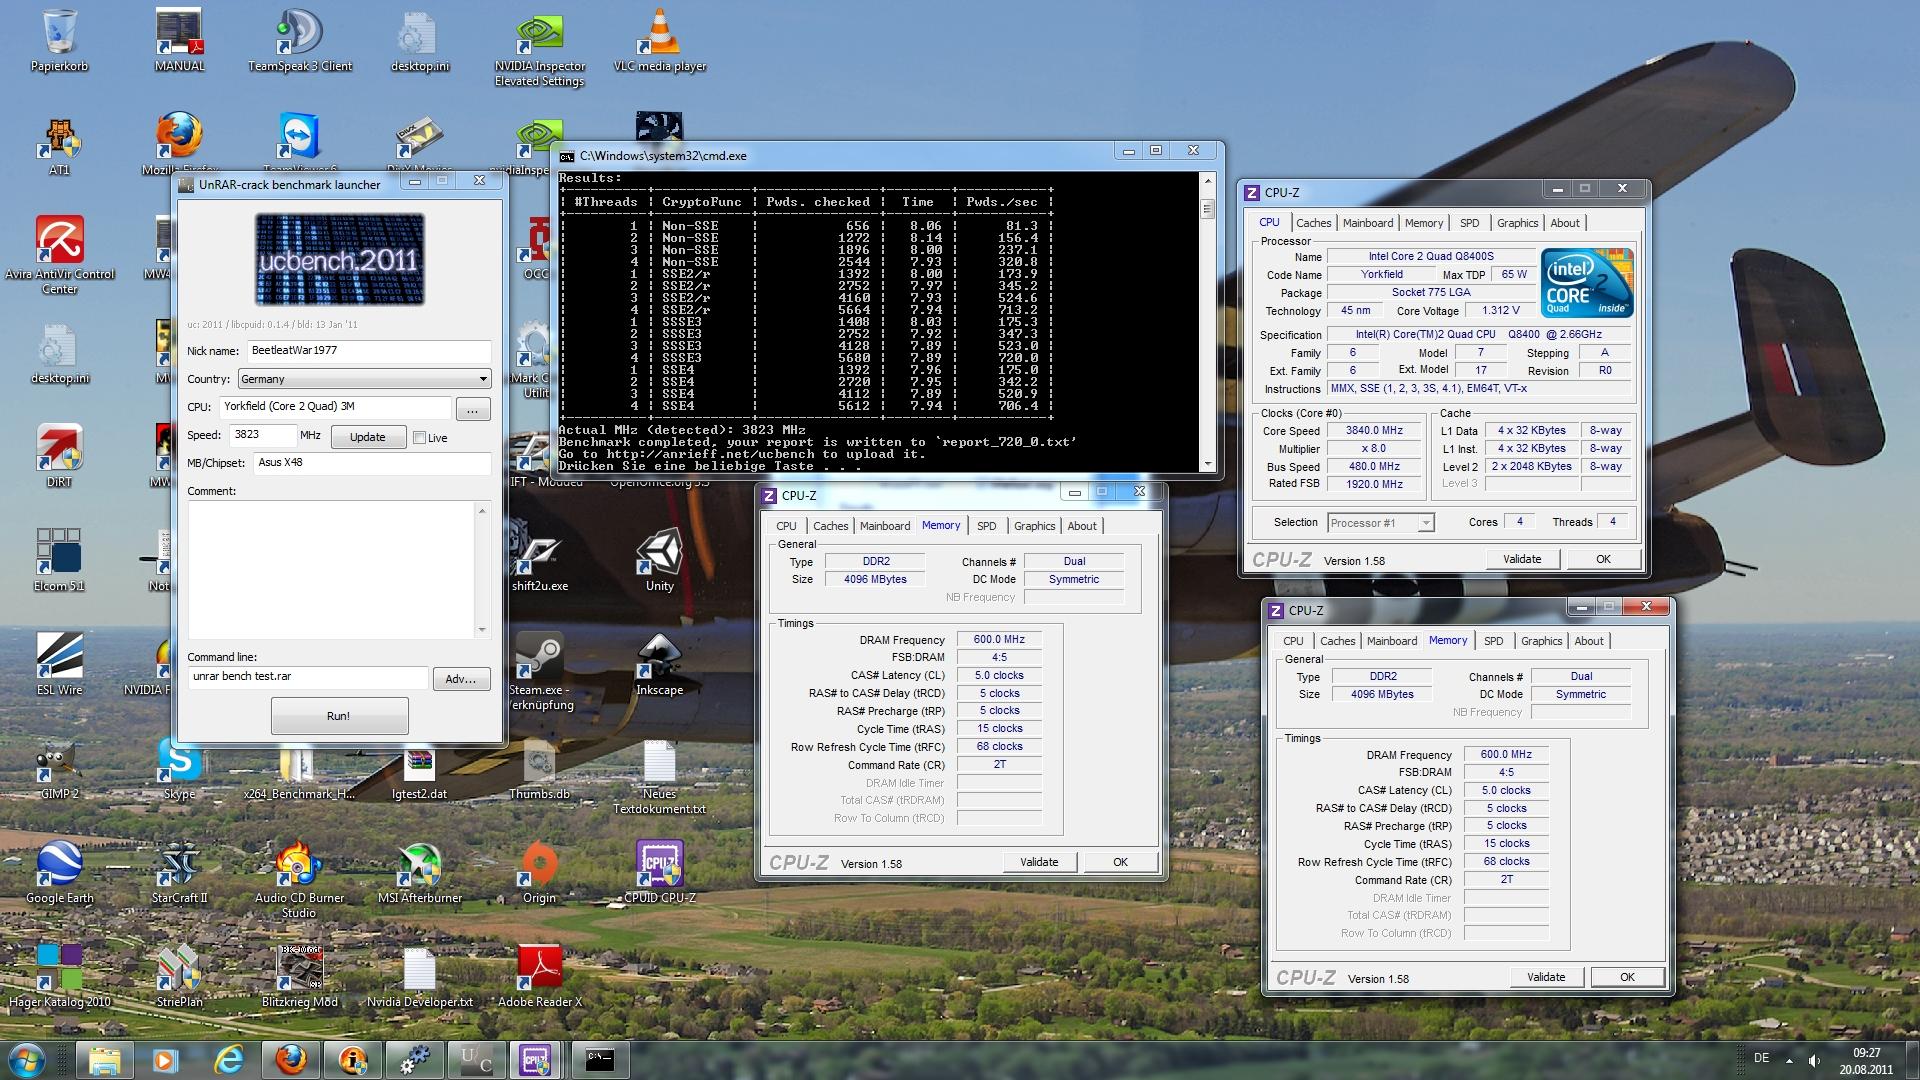Image resolution: width=1920 pixels, height=1080 pixels.
Task: Launch TeamSpeak 3 Client shortcut
Action: click(x=300, y=40)
